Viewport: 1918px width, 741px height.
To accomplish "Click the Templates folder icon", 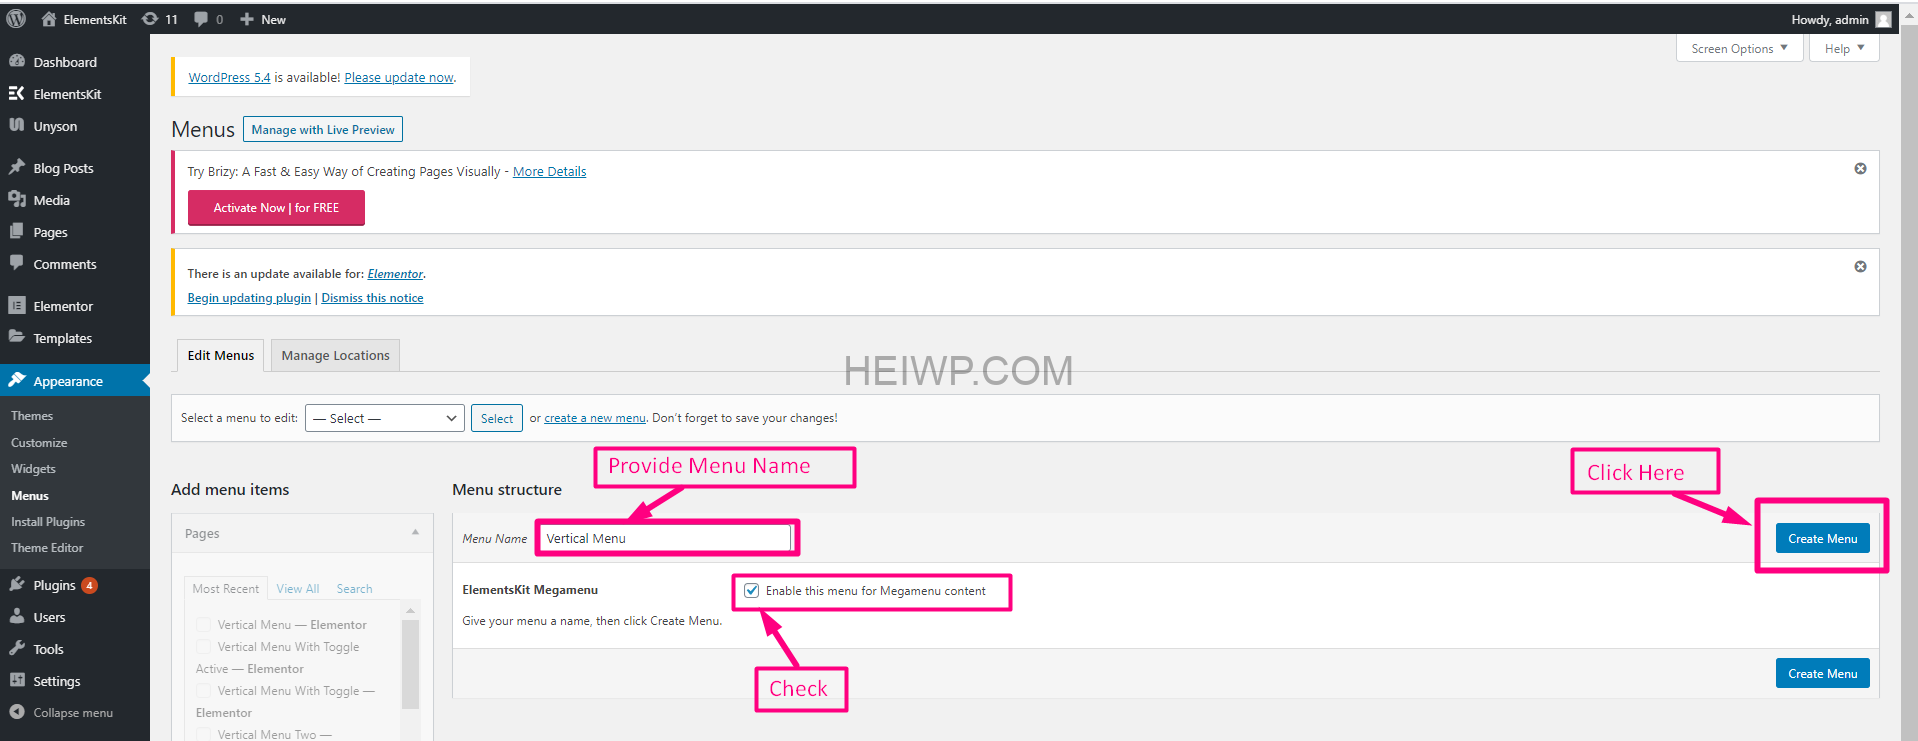I will 17,337.
